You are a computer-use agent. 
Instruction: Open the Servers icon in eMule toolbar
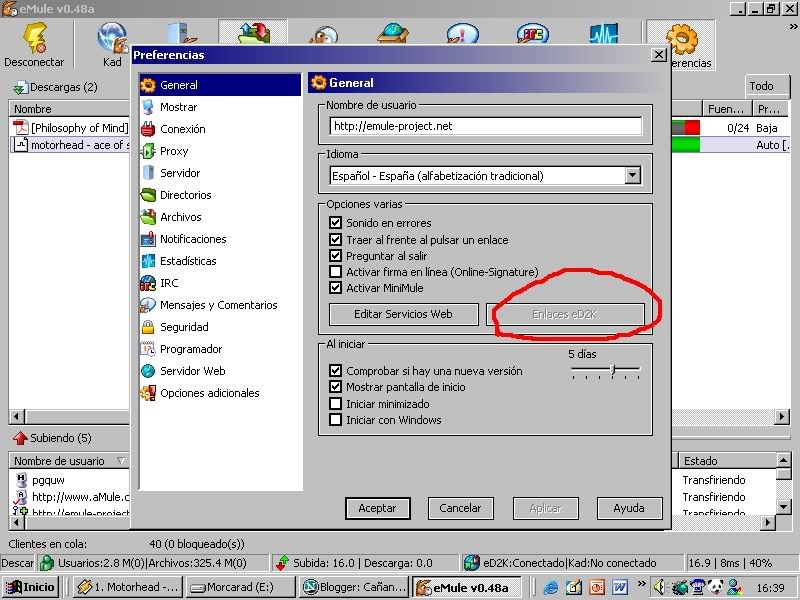[x=182, y=33]
